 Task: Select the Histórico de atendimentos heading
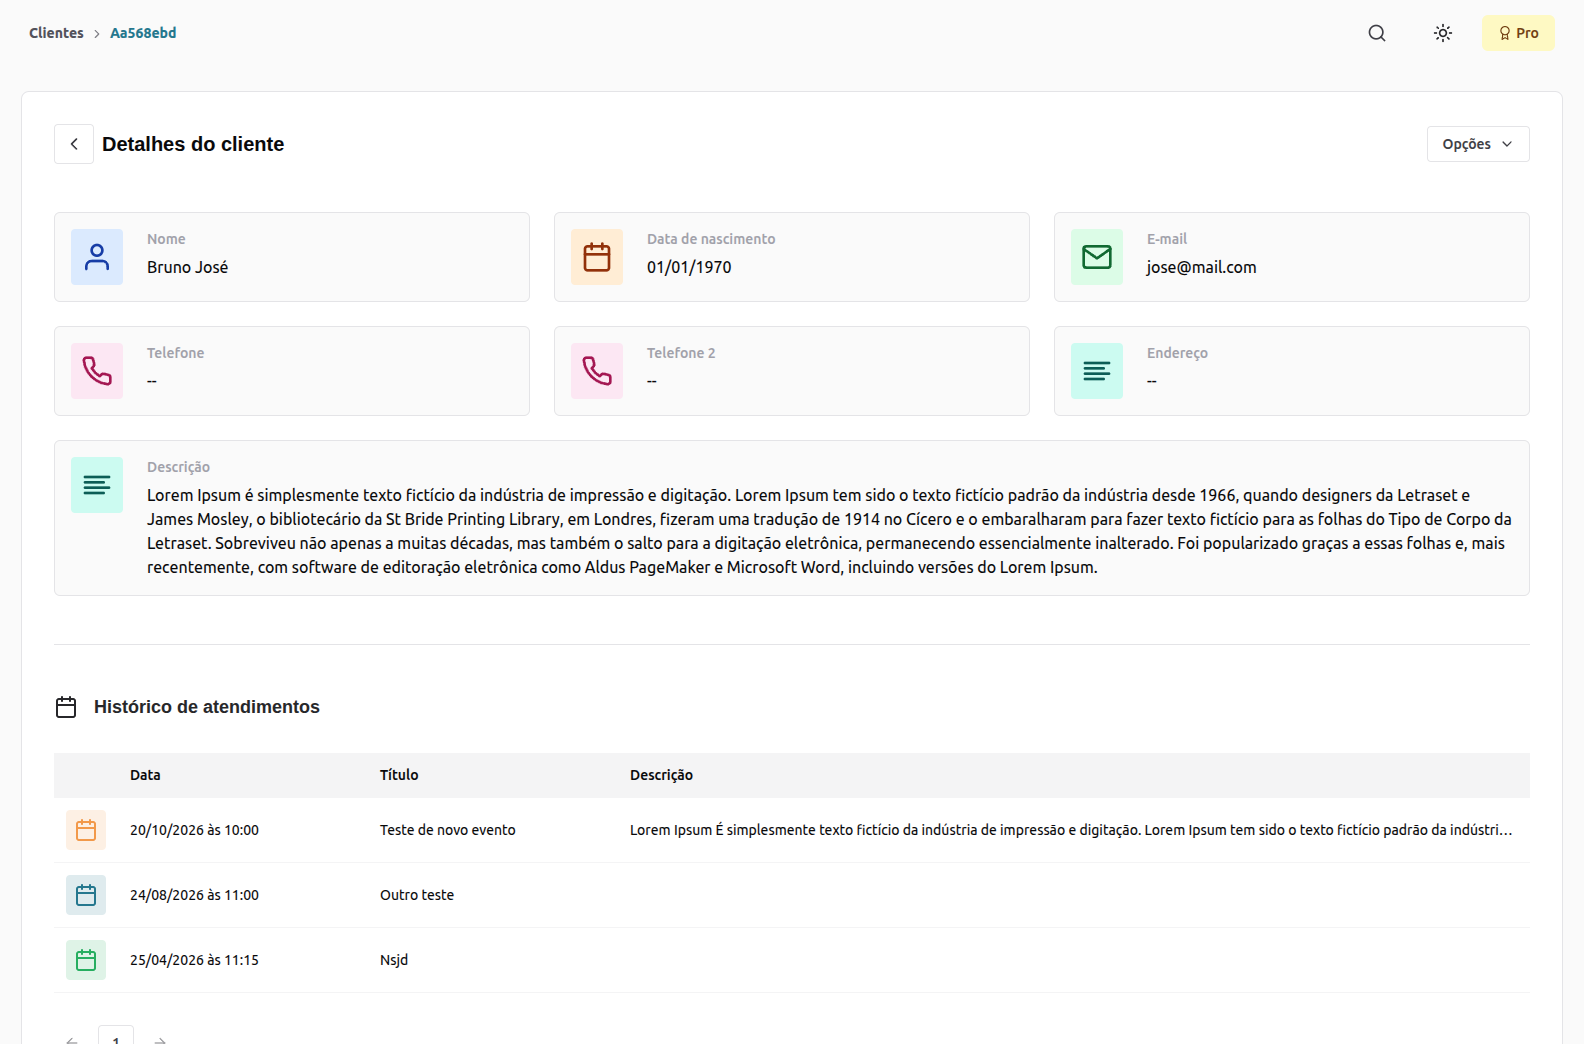[207, 707]
